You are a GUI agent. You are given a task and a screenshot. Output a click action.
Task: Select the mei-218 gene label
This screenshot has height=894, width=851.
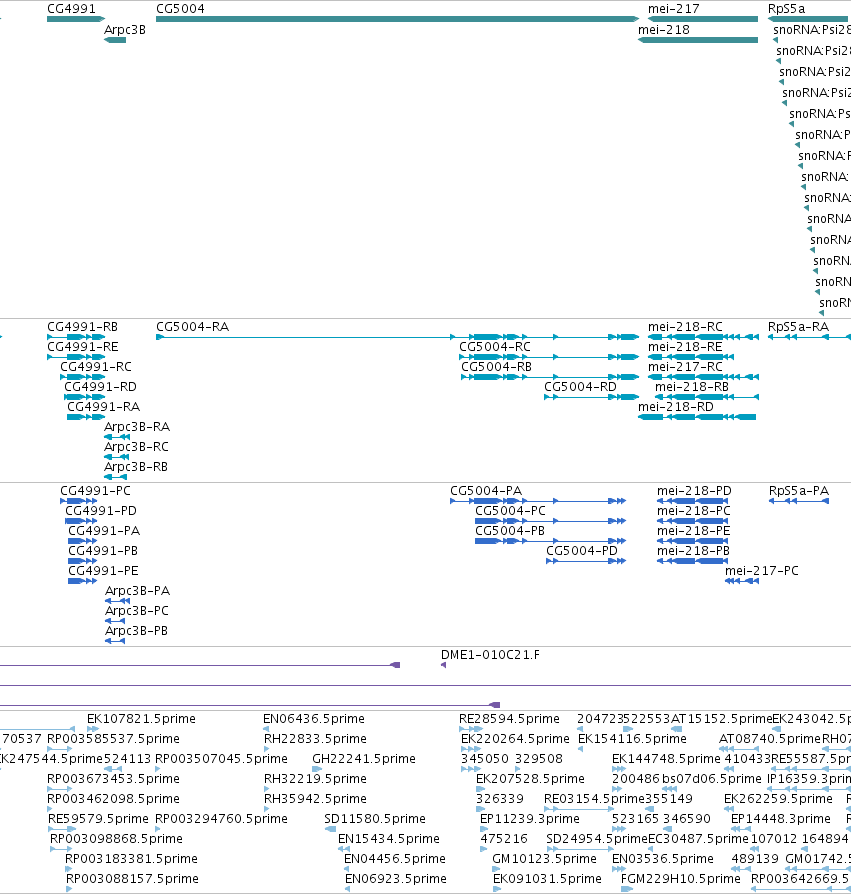[664, 30]
